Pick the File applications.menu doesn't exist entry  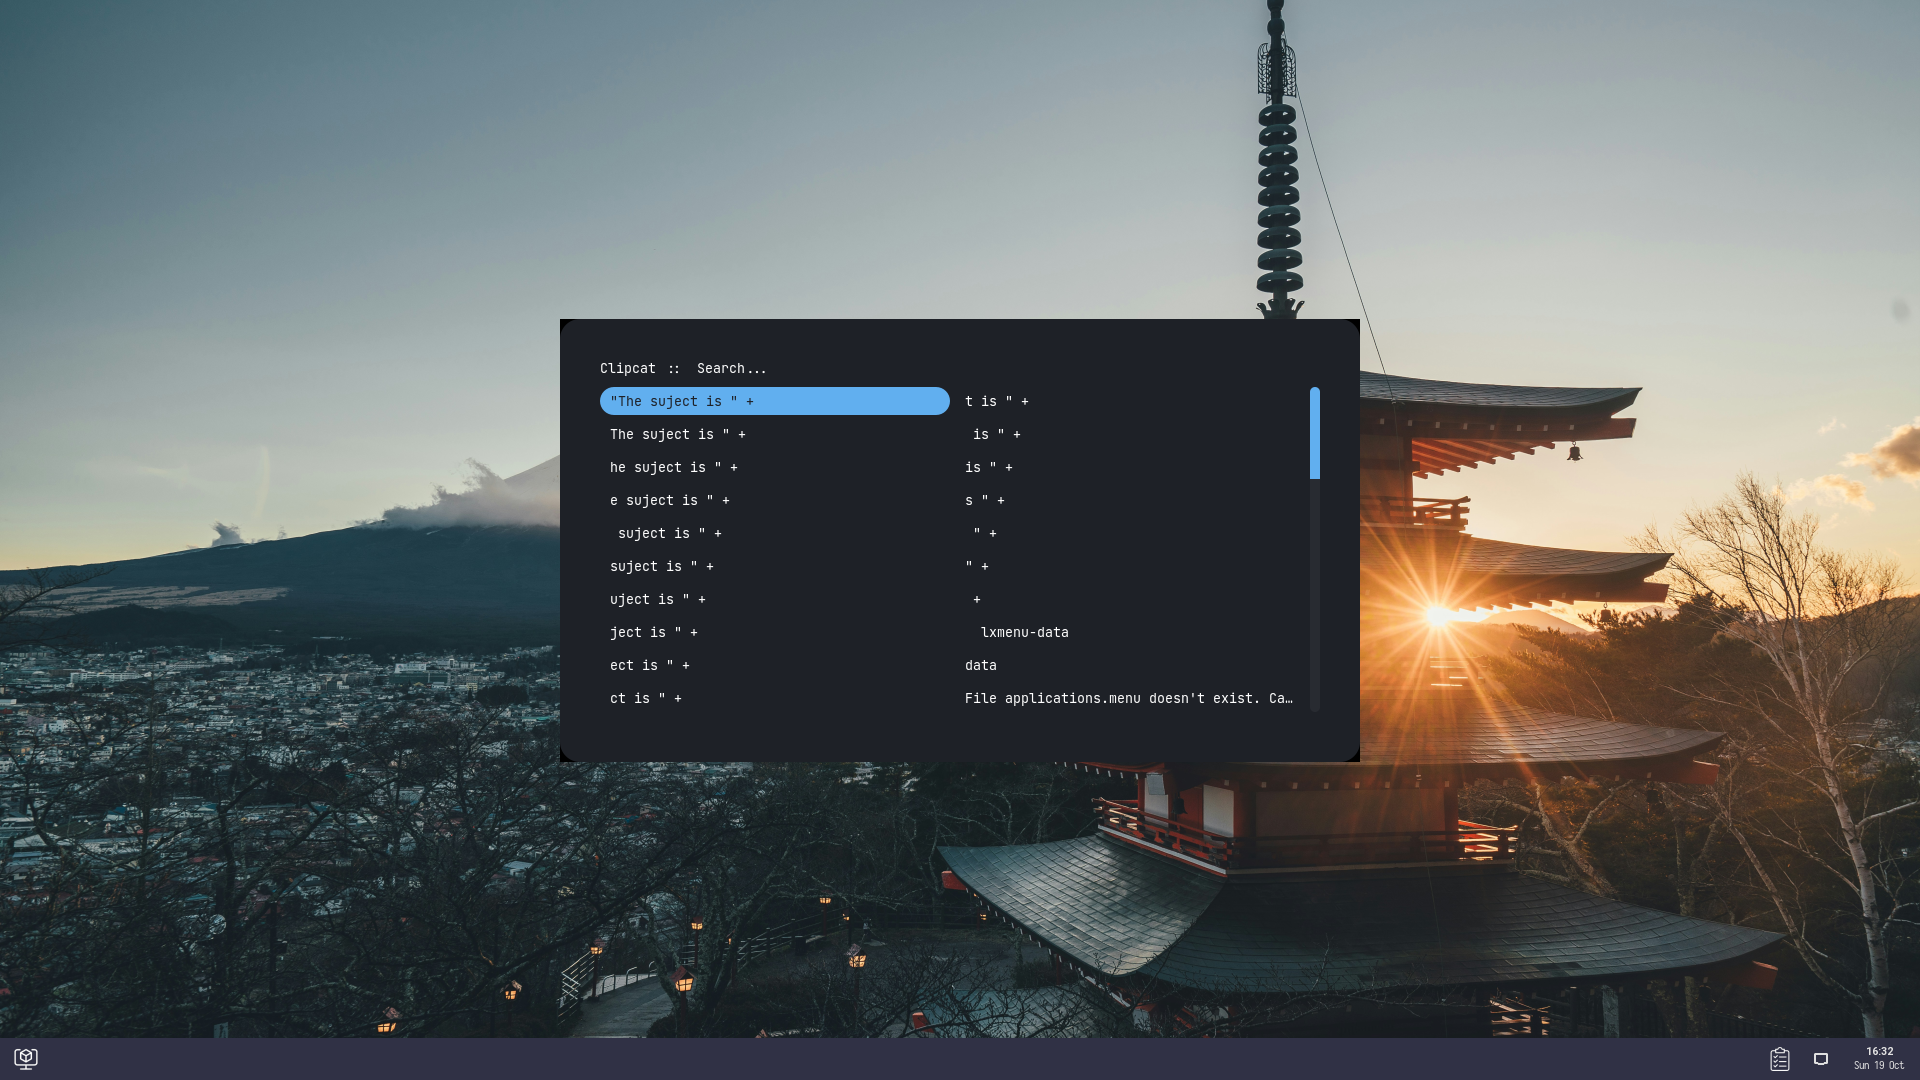(1130, 698)
